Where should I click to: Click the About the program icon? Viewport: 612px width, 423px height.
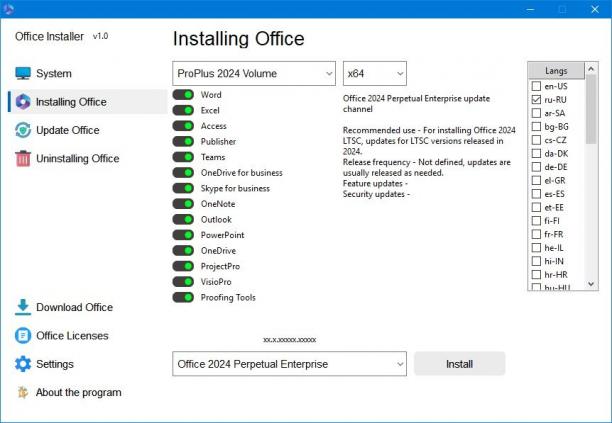tap(23, 392)
